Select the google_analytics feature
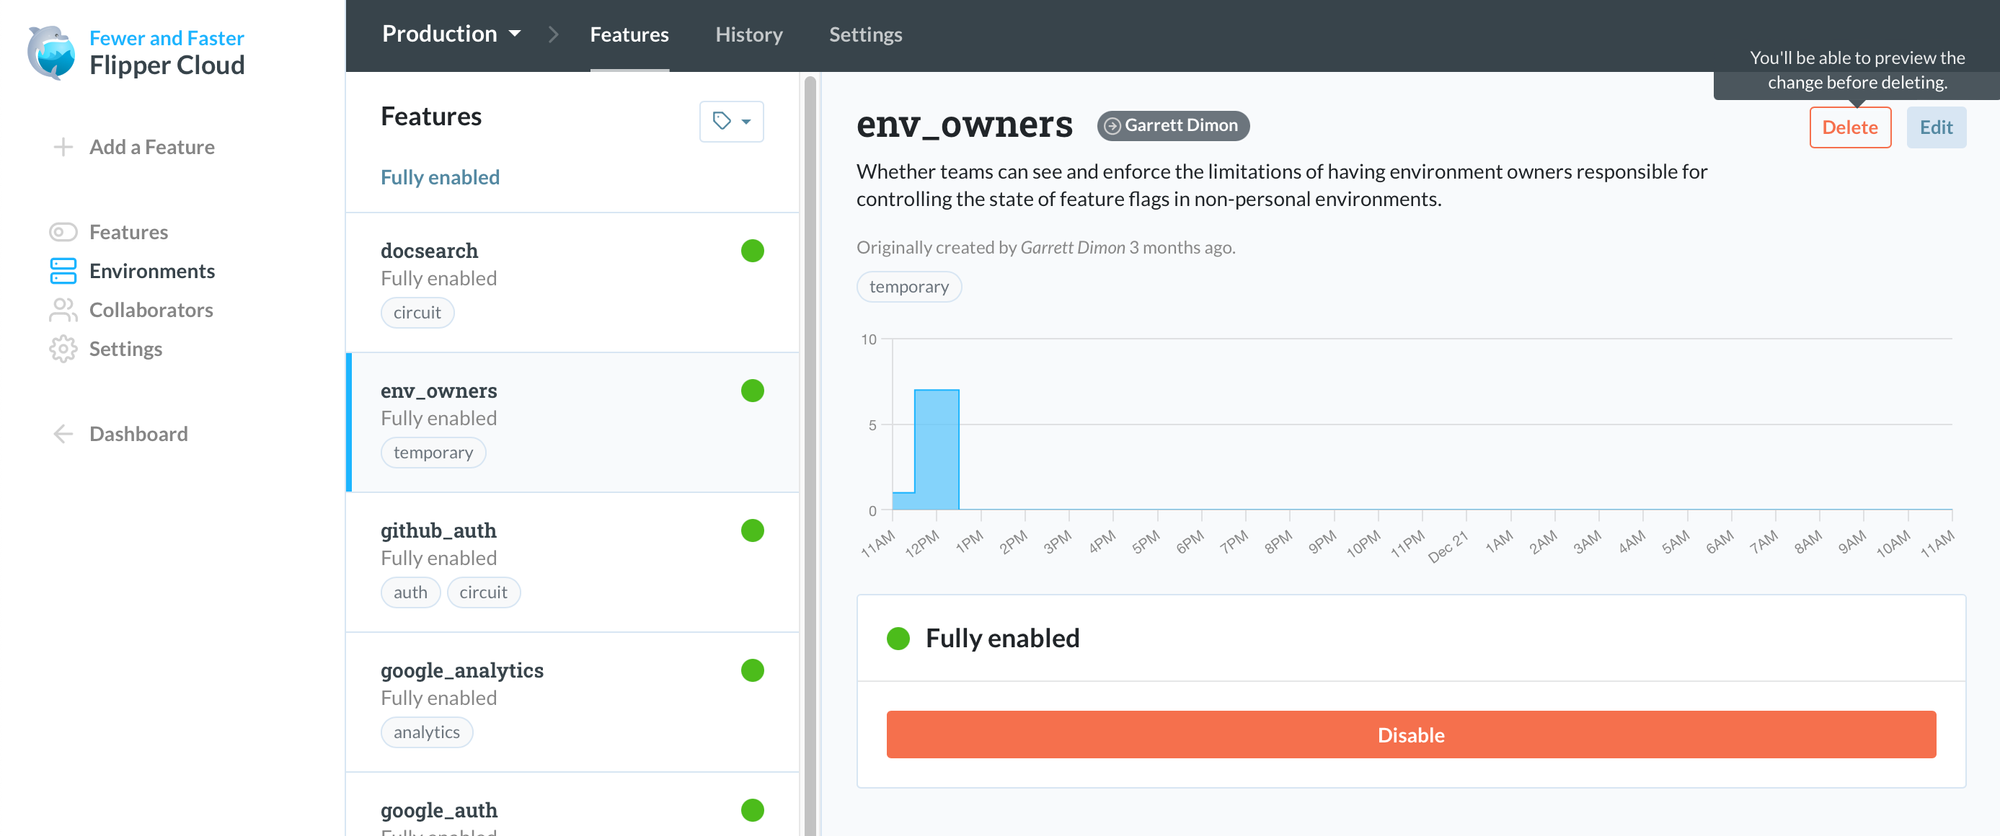The height and width of the screenshot is (836, 2000). click(573, 702)
